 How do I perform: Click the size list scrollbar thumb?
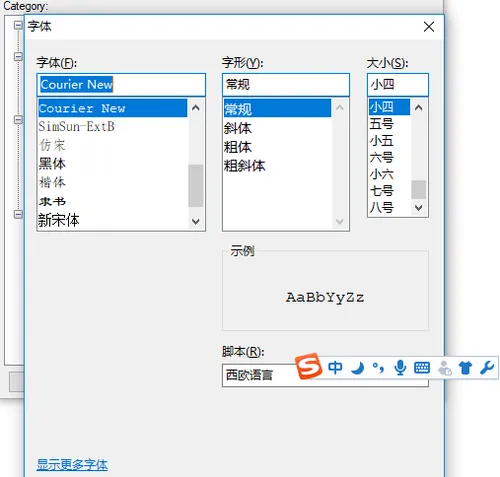pyautogui.click(x=419, y=189)
